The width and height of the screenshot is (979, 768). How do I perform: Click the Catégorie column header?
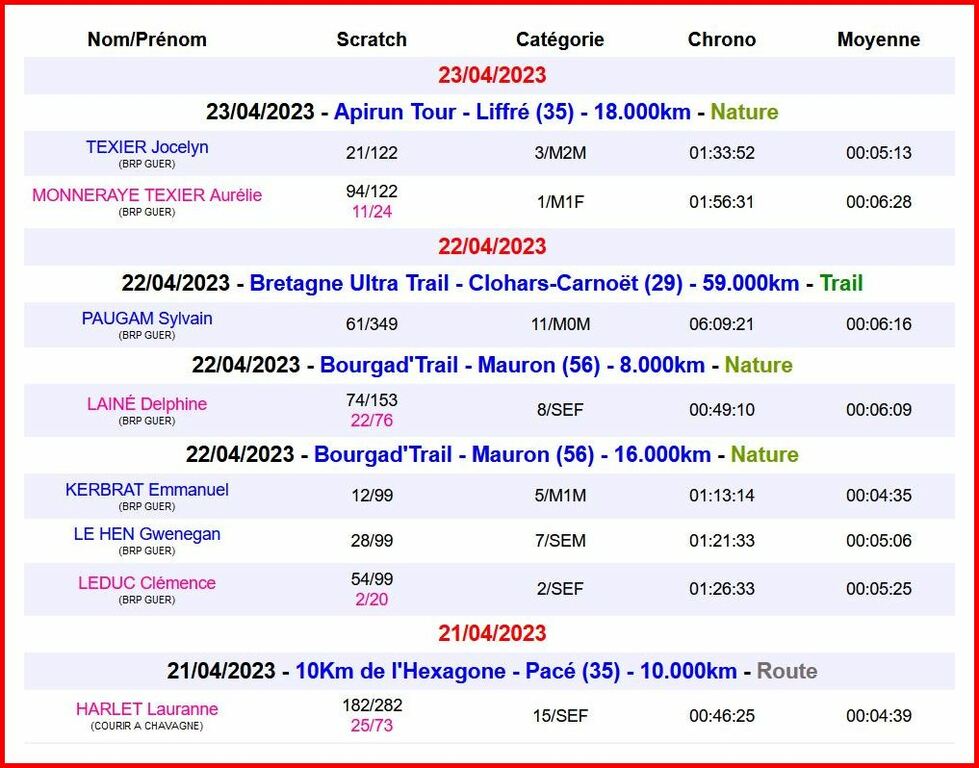click(560, 40)
